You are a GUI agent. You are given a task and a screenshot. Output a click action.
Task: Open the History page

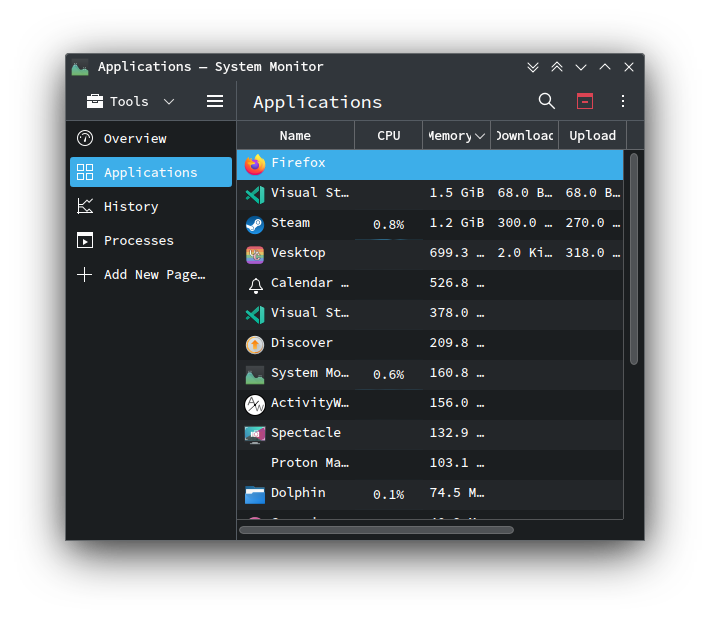151,206
